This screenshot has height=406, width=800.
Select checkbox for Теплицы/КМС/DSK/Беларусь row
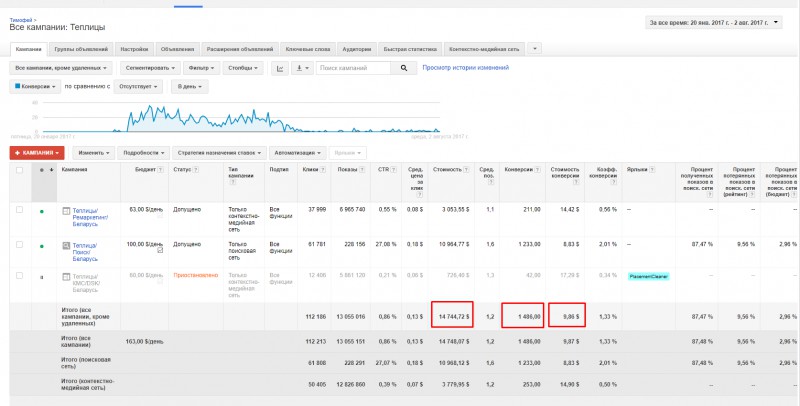pyautogui.click(x=19, y=275)
